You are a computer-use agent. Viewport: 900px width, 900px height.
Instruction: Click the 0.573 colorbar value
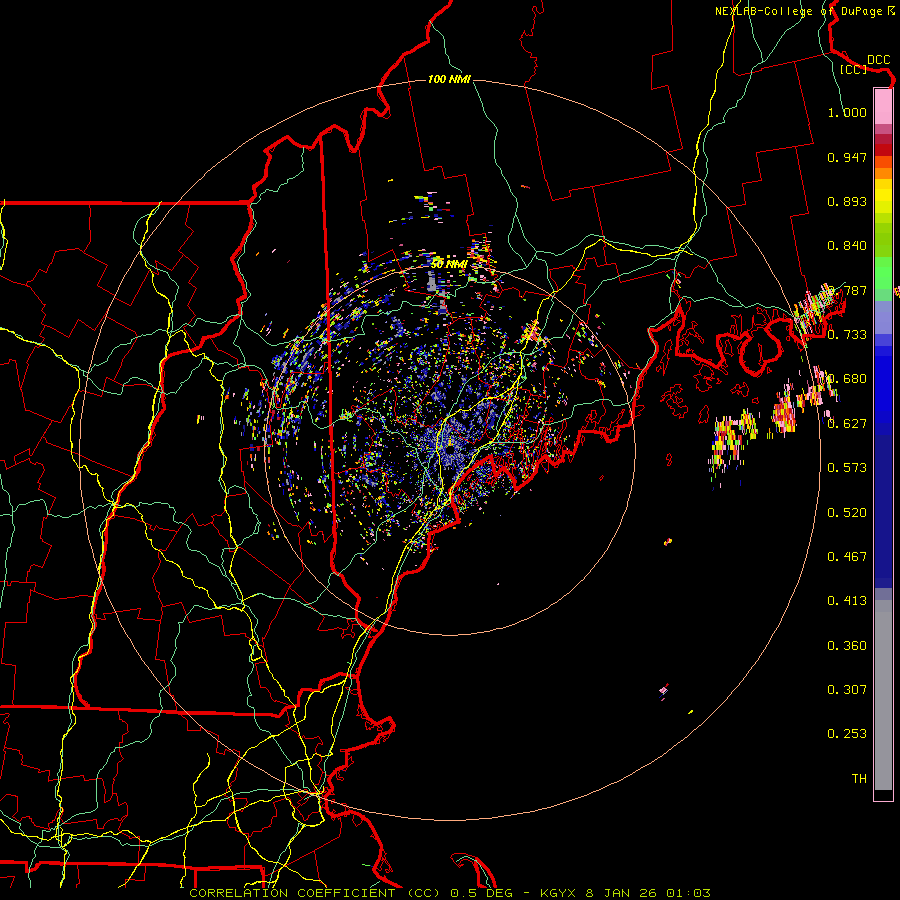pyautogui.click(x=847, y=468)
